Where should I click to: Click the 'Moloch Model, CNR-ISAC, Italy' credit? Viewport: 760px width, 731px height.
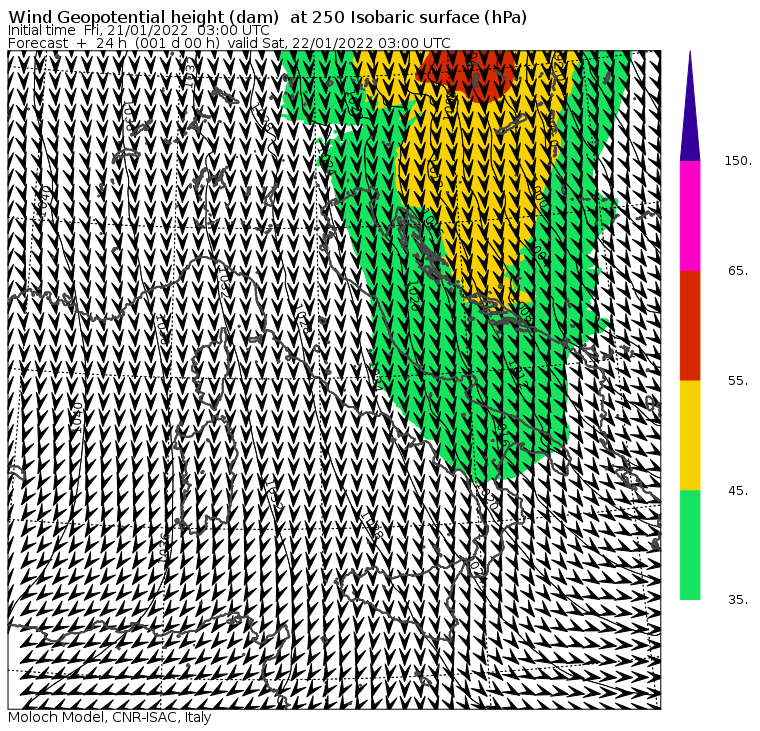tap(110, 717)
